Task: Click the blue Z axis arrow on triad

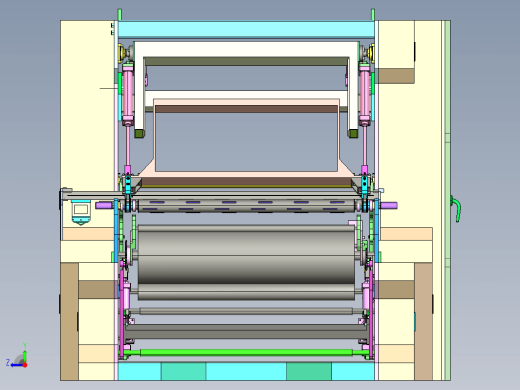Action: tap(15, 365)
